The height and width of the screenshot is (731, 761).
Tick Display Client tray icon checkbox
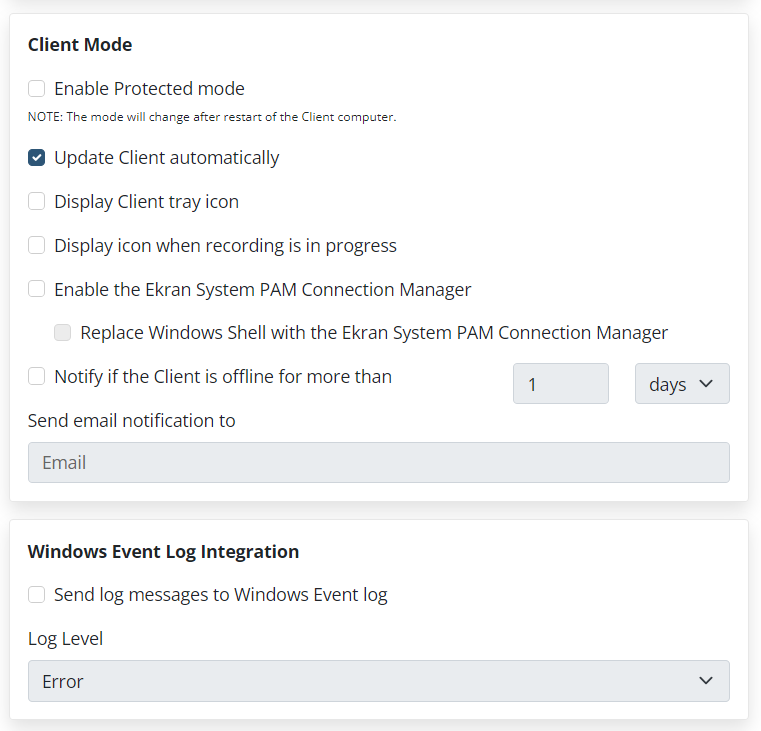coord(37,202)
